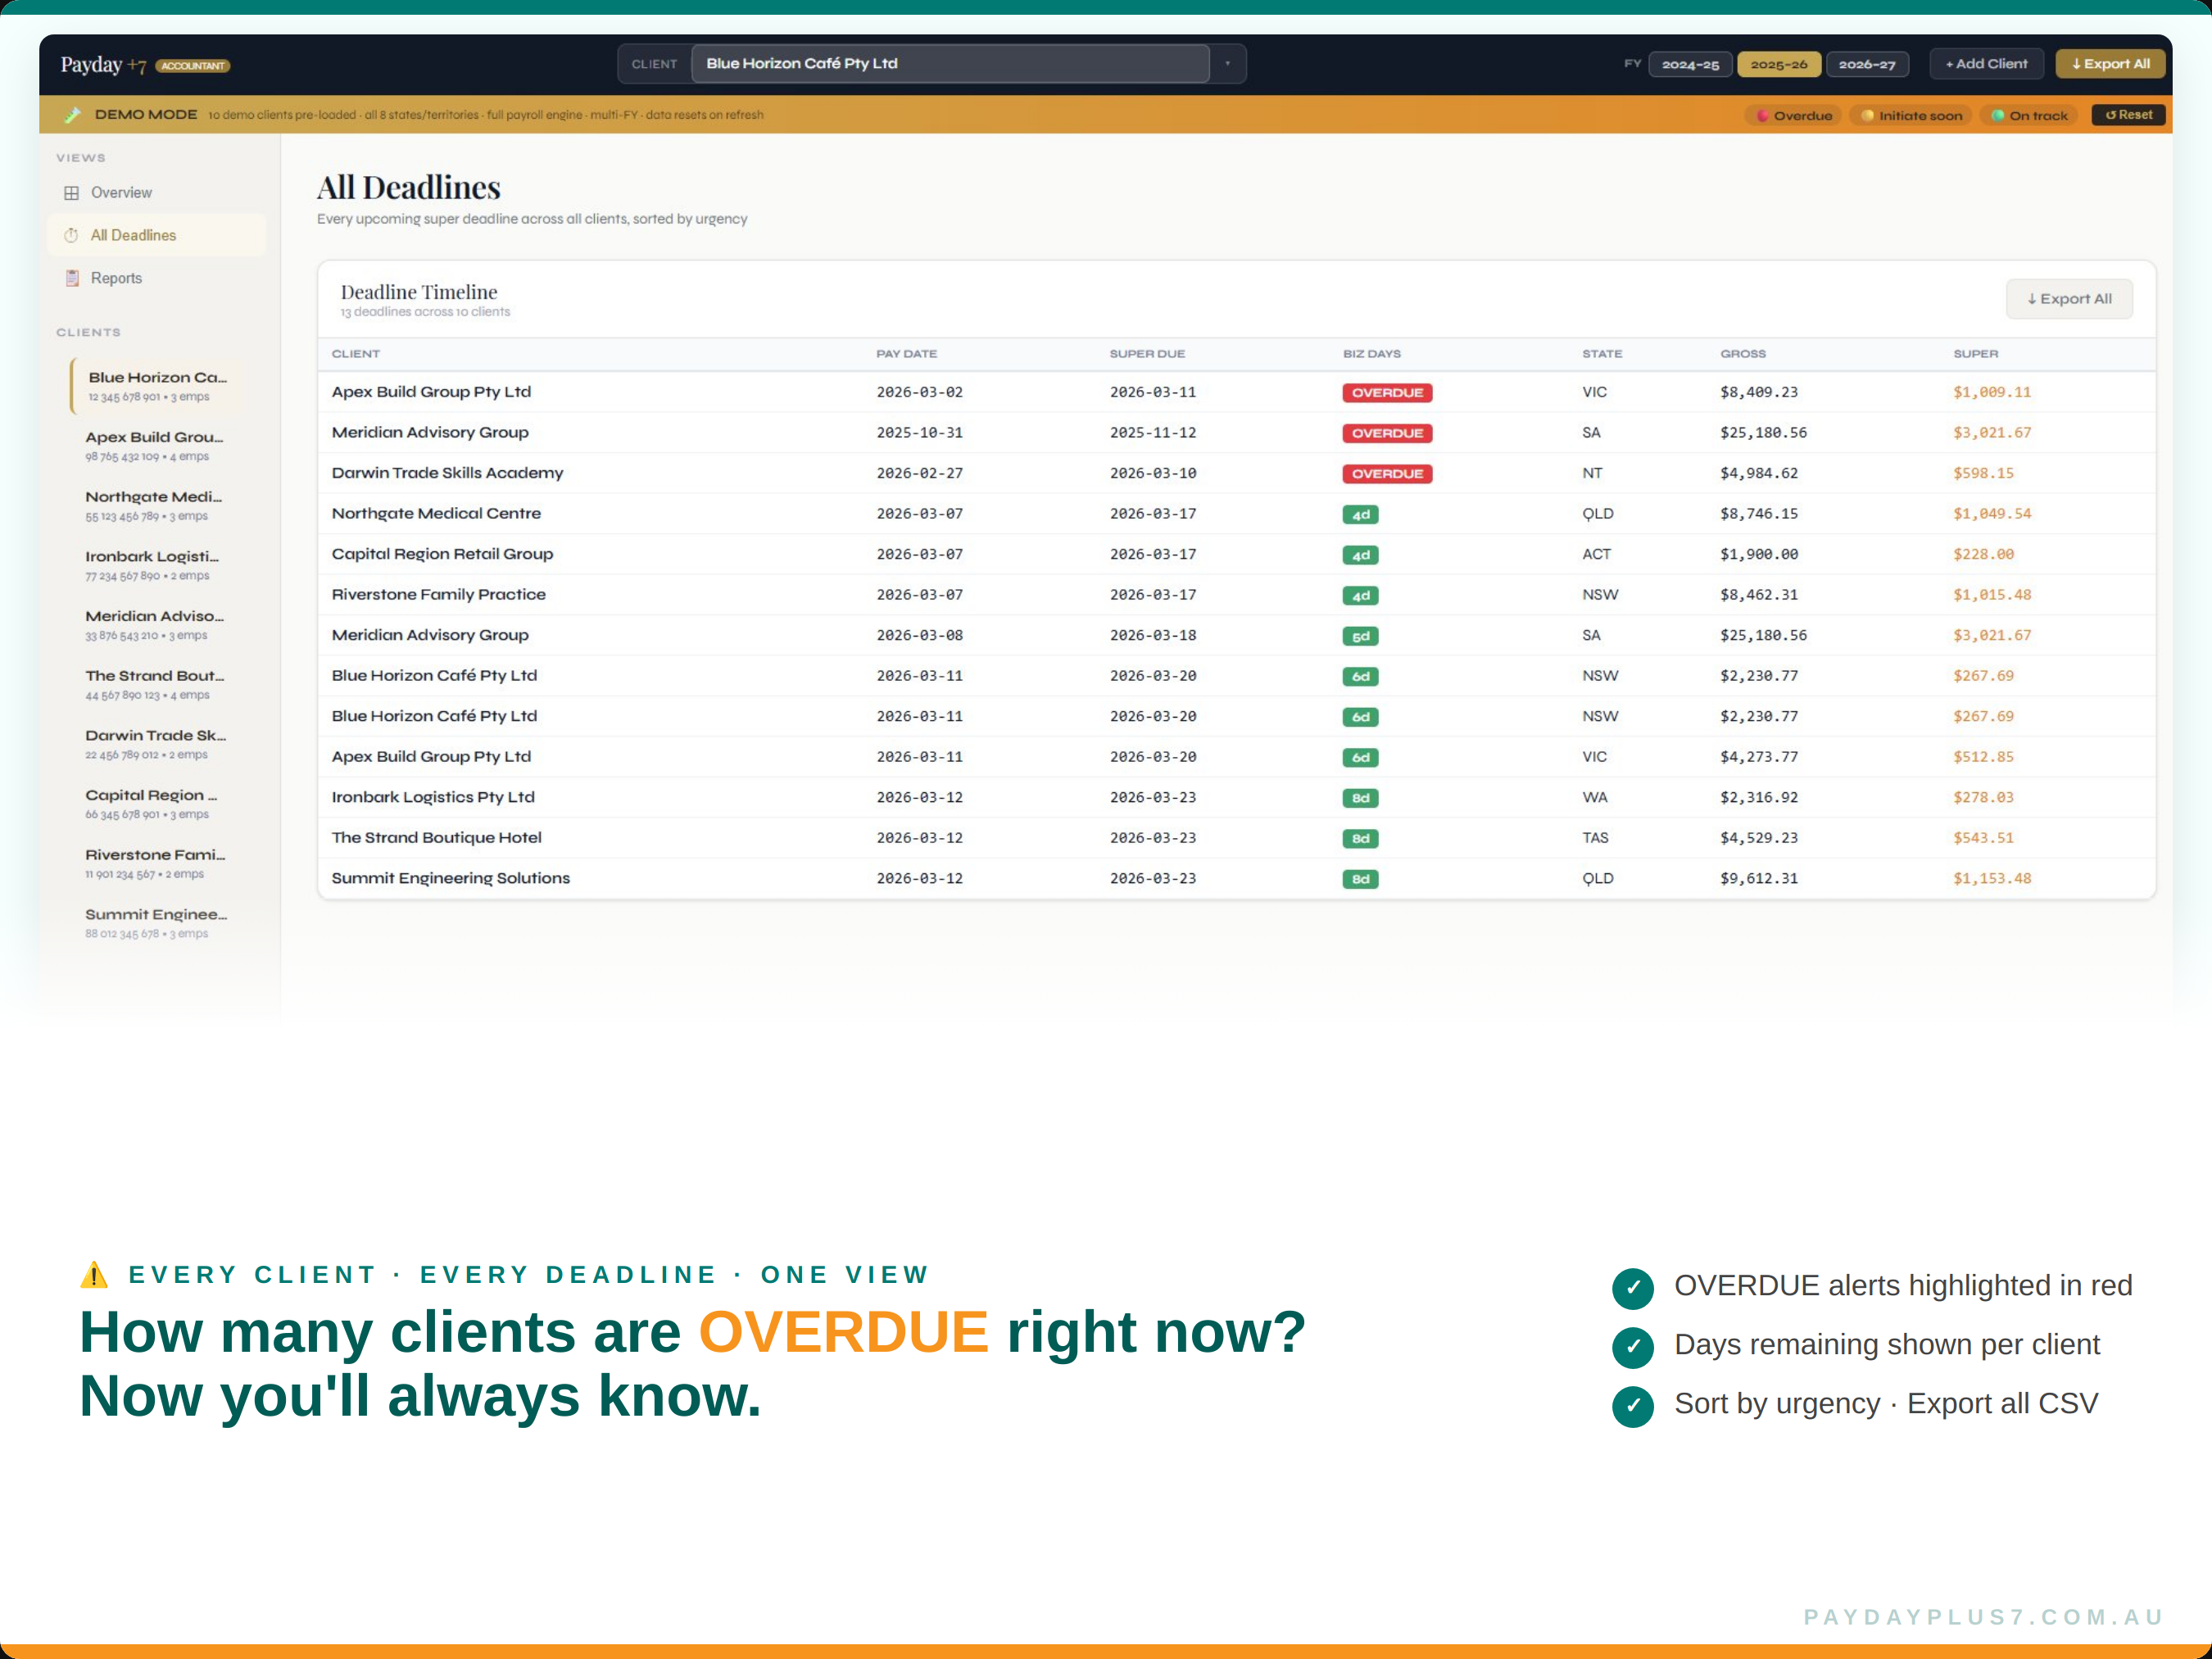Open the All Deadlines stopwatch view

tap(74, 235)
